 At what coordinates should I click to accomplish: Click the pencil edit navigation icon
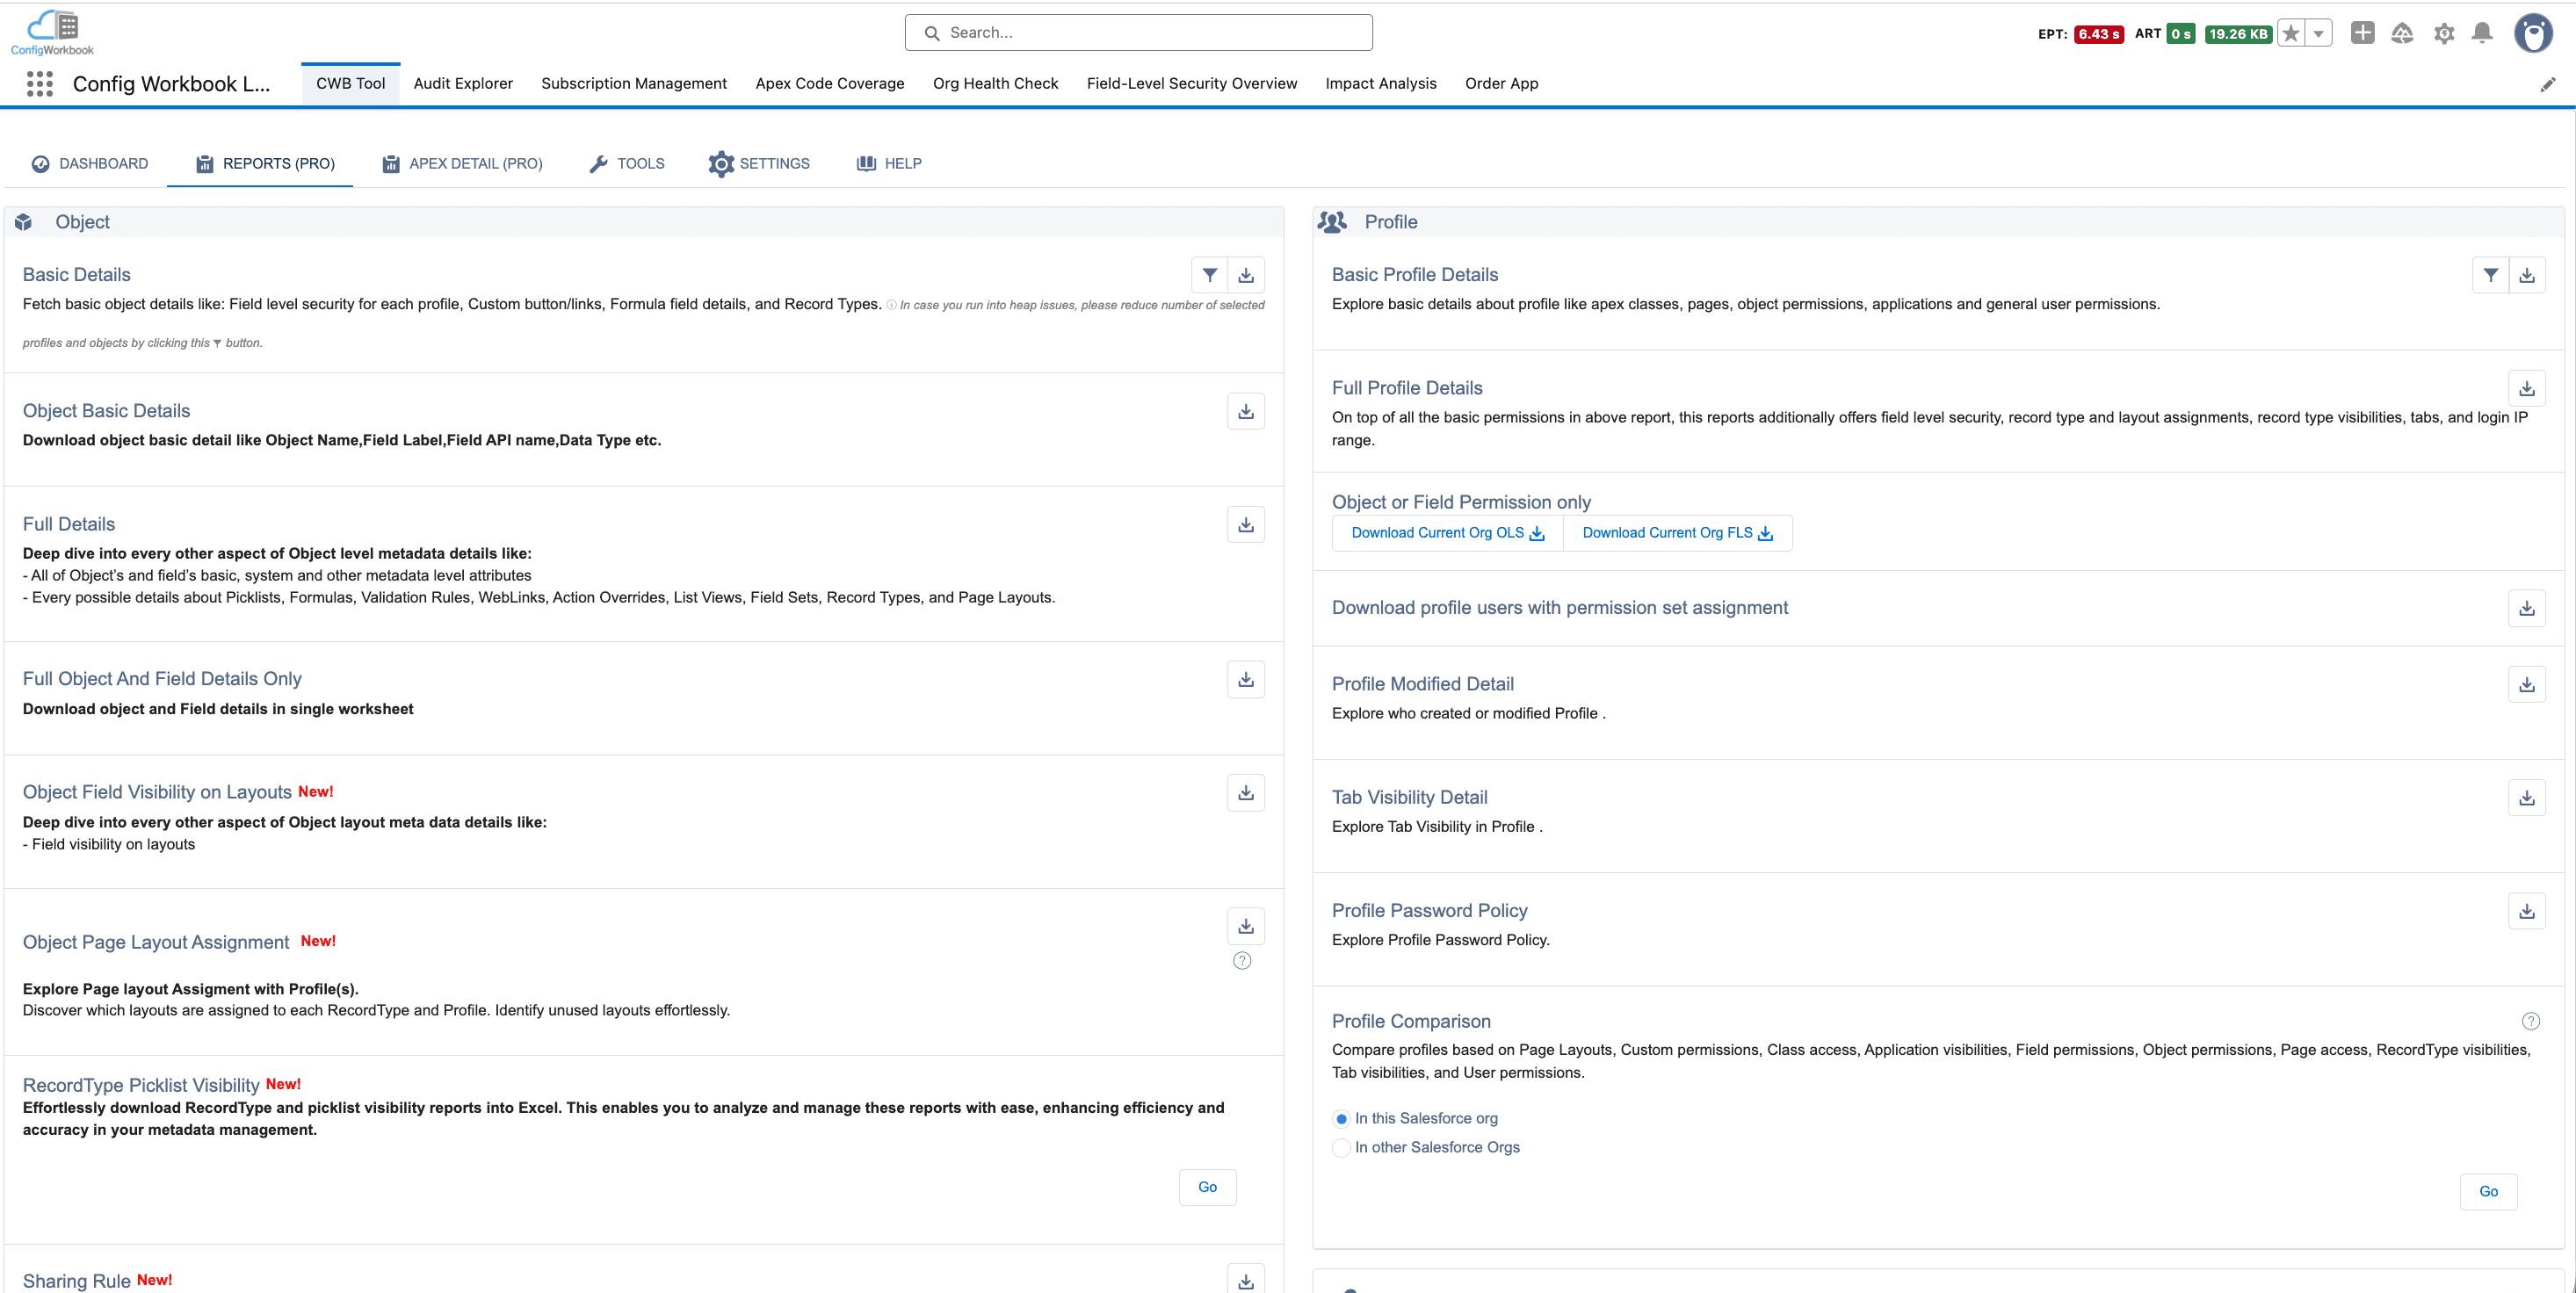tap(2547, 84)
